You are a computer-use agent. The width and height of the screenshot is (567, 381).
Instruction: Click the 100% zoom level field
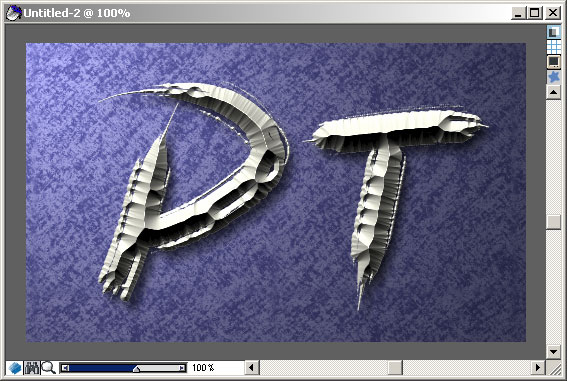203,368
